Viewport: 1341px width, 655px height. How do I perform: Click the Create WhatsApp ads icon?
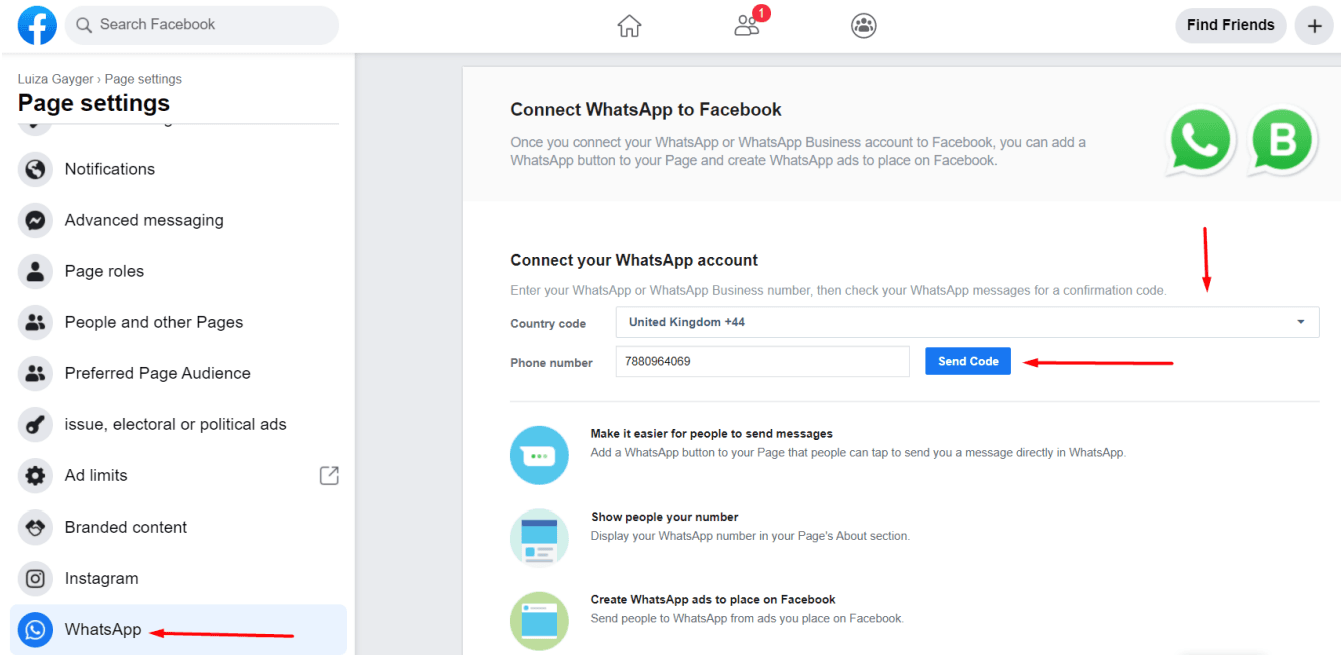(539, 621)
